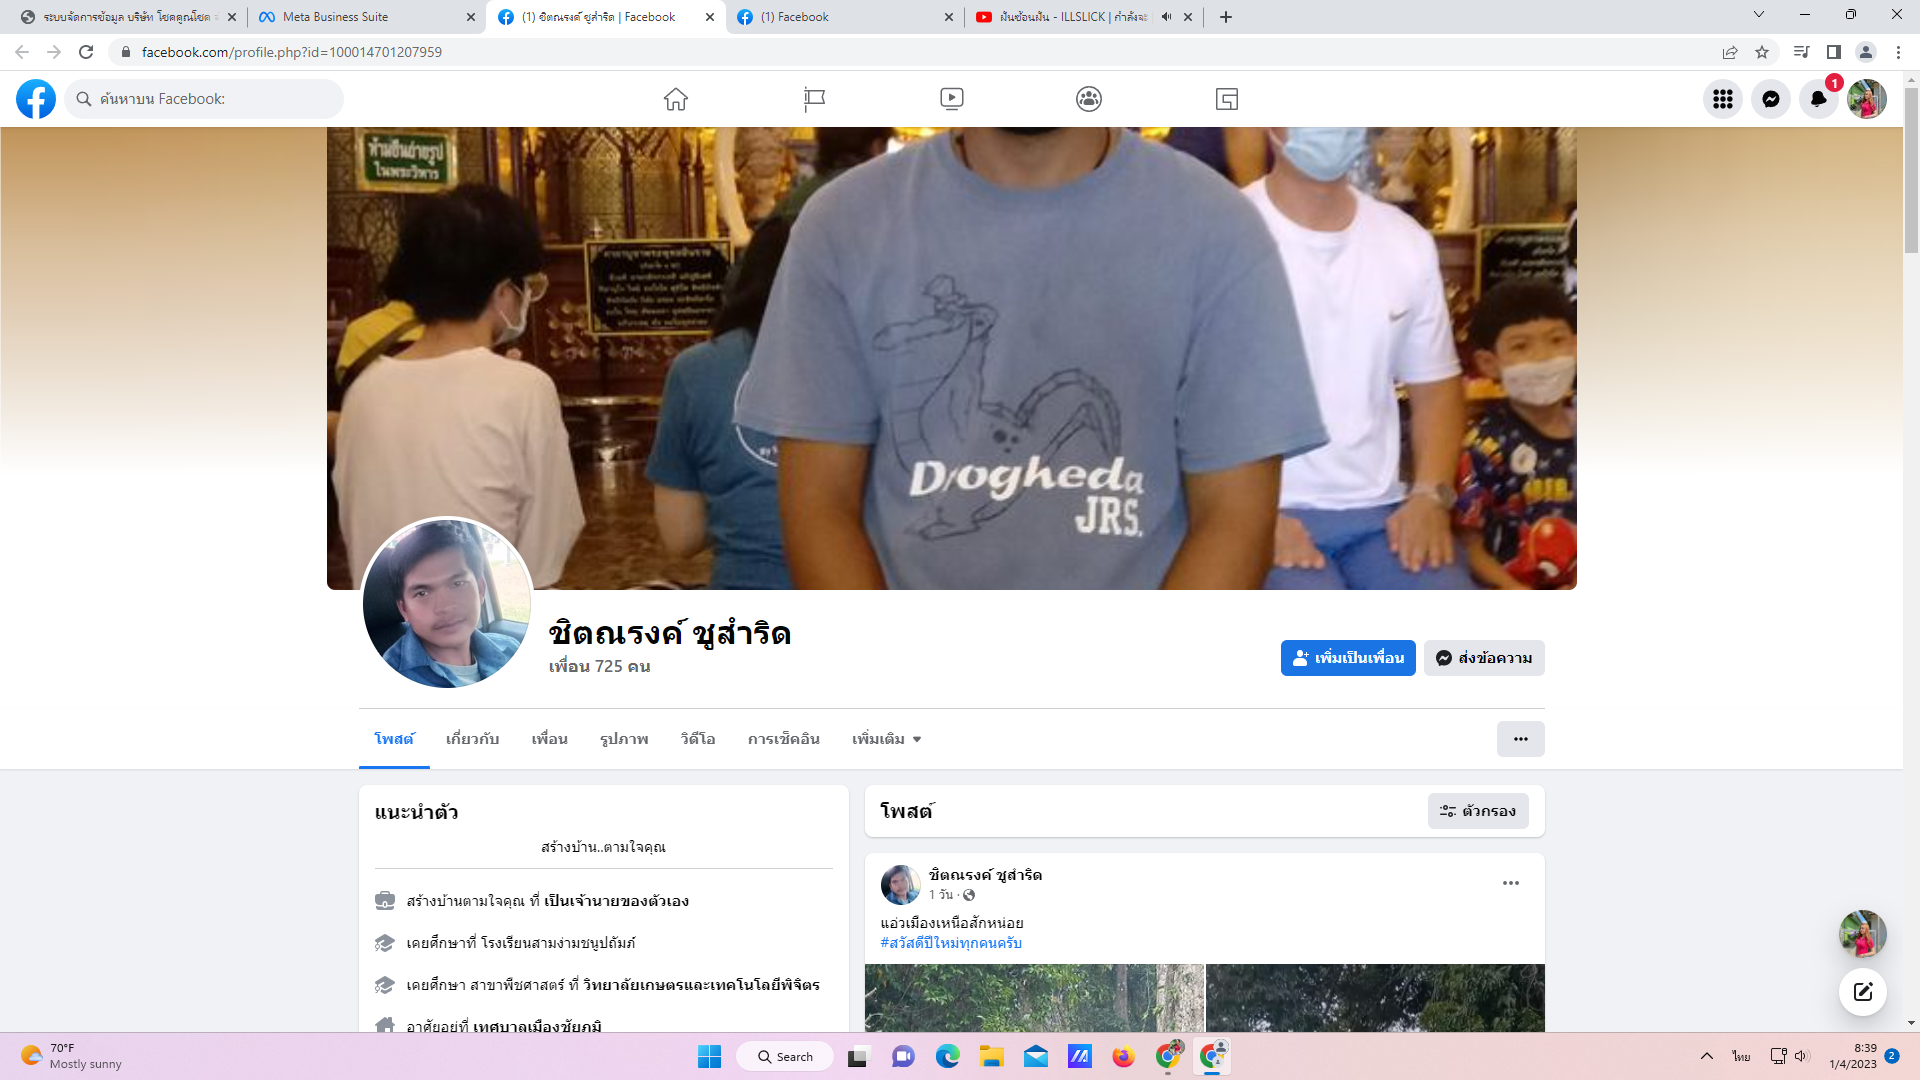Open profile three-dot options menu

coord(1520,739)
